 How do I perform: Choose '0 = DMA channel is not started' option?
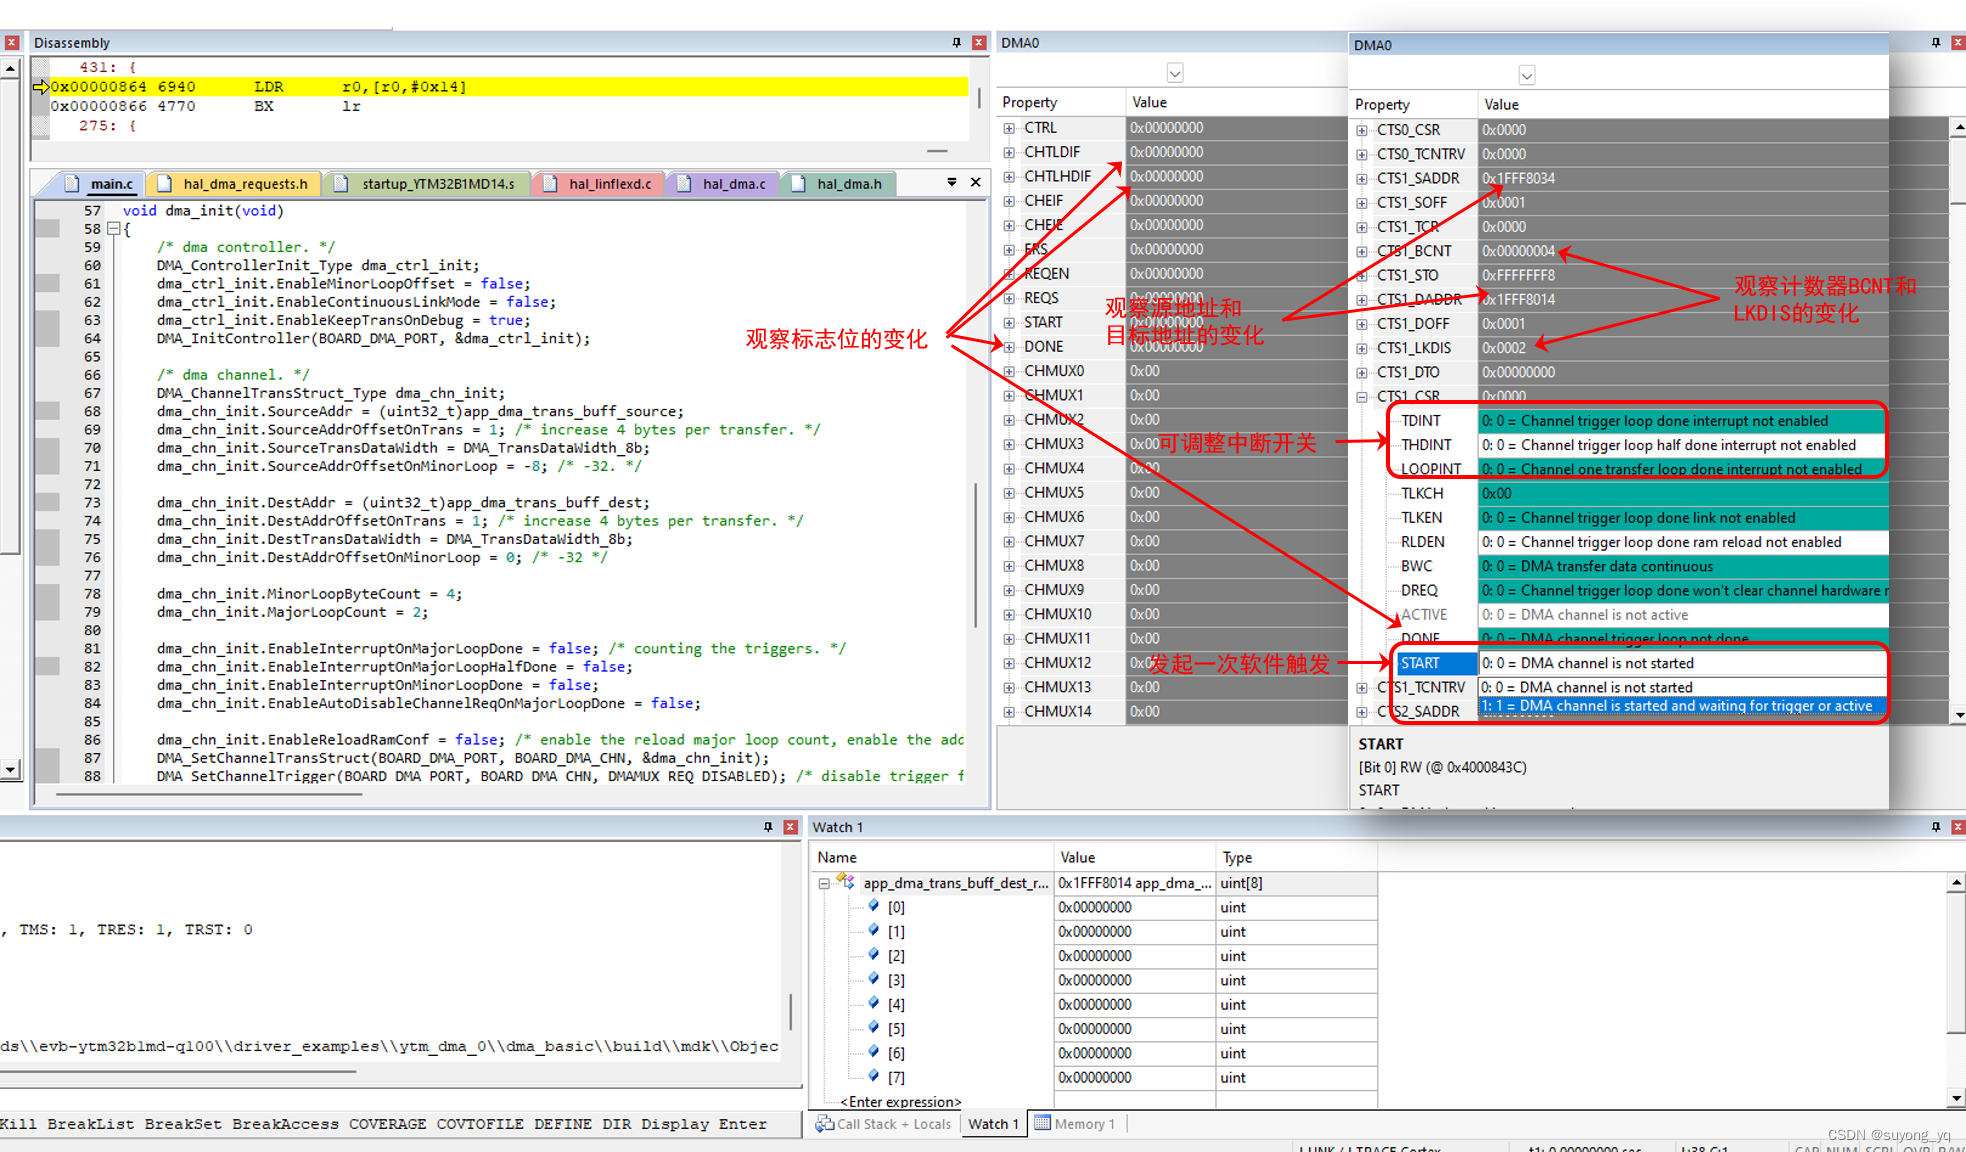pyautogui.click(x=1683, y=688)
